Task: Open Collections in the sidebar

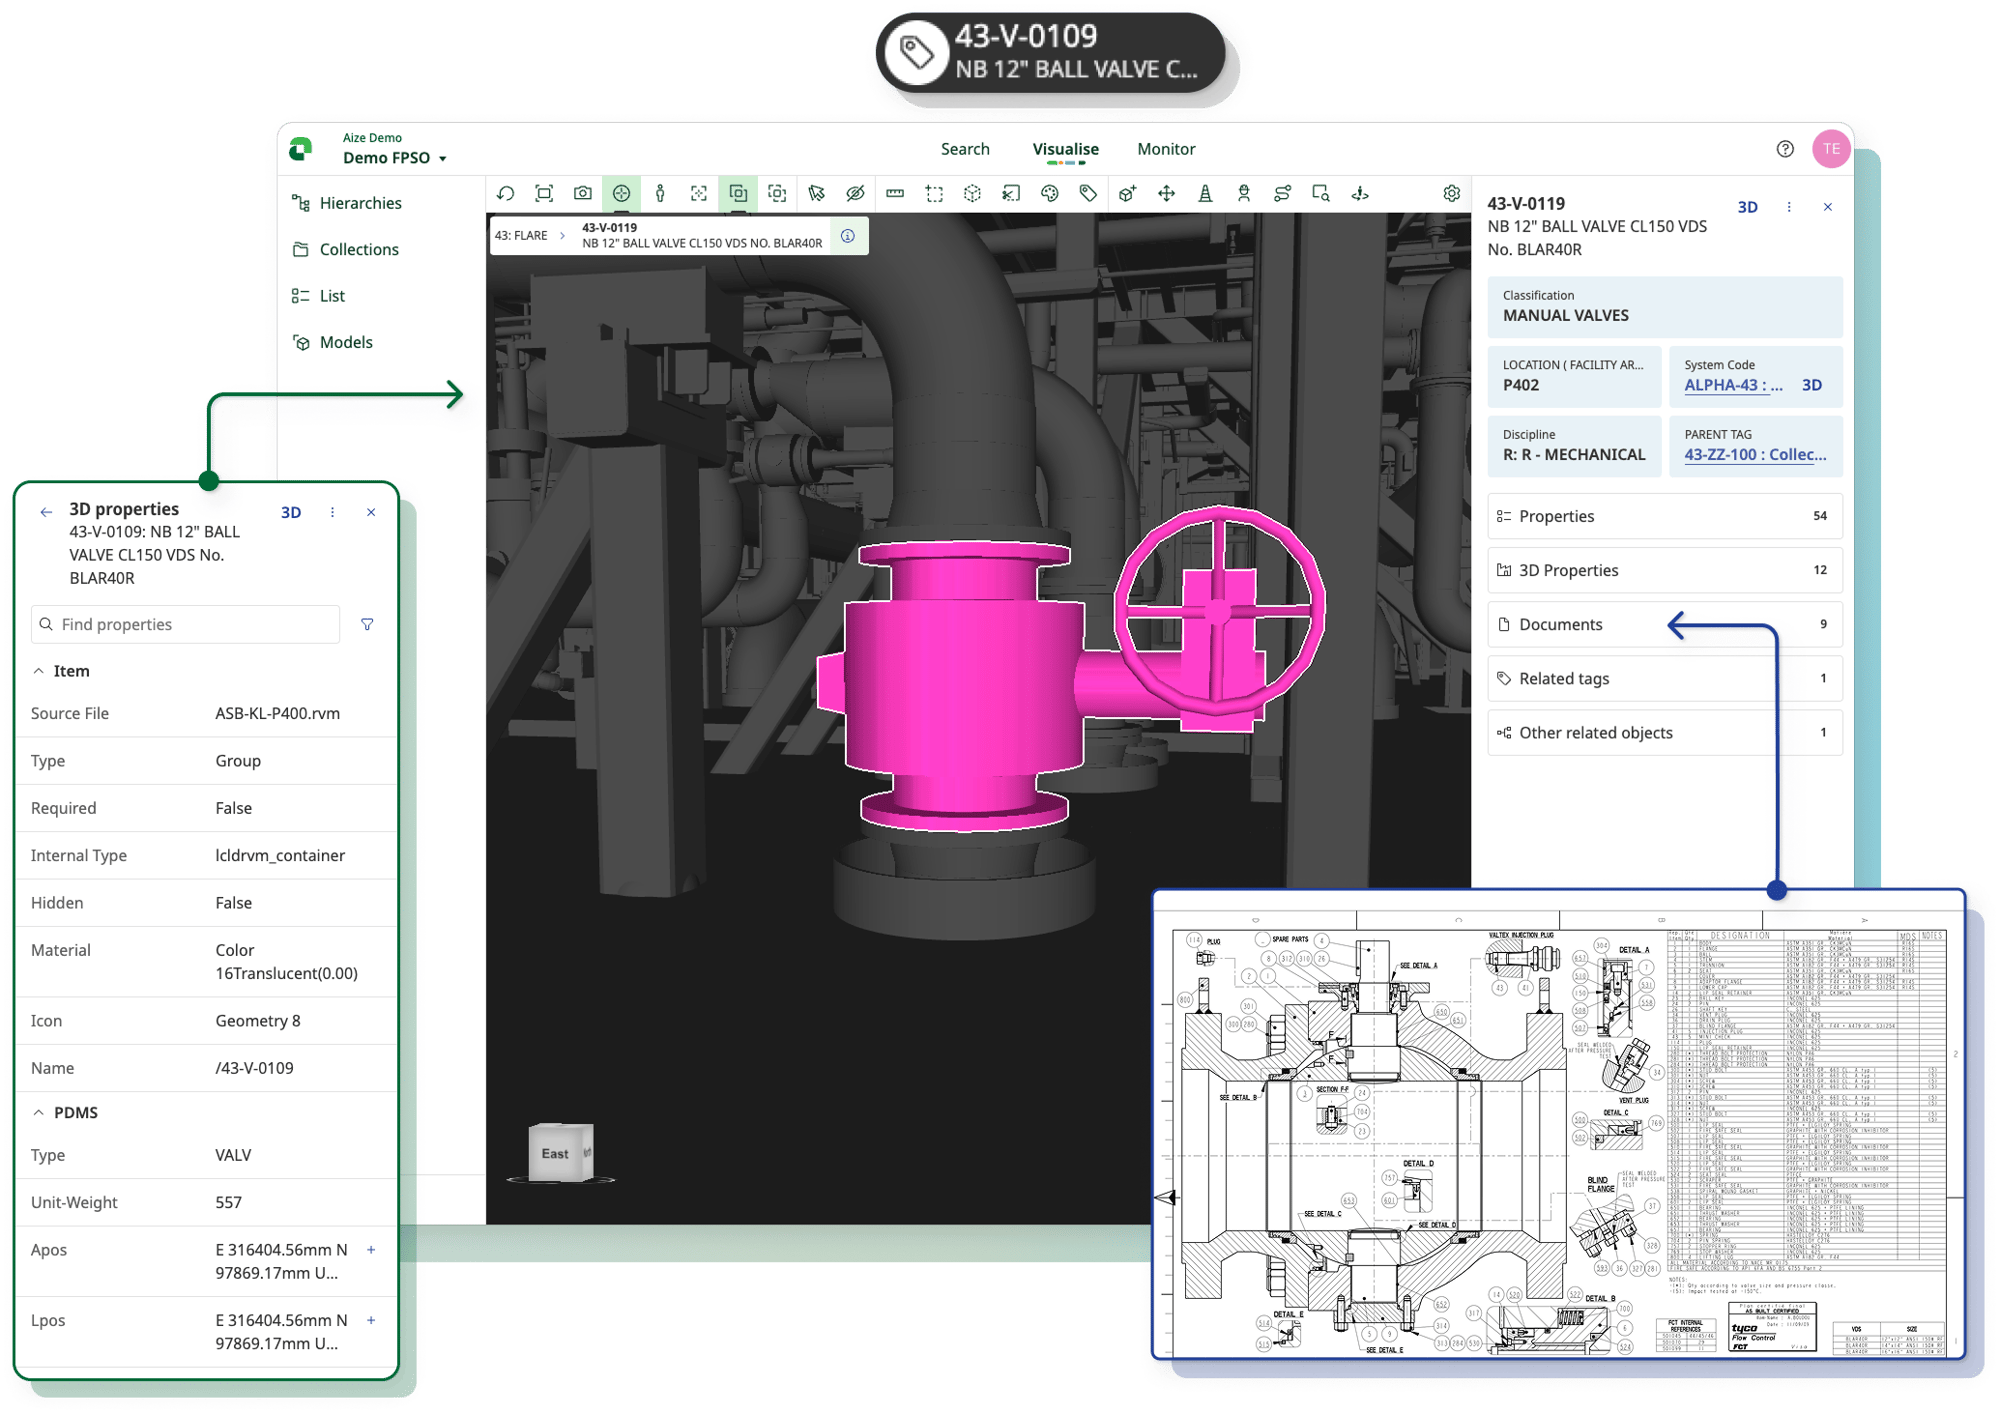Action: point(346,249)
